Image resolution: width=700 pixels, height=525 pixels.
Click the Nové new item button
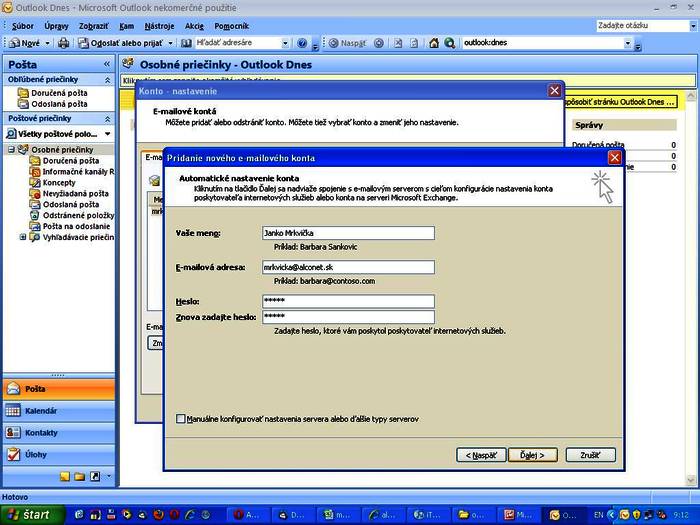click(25, 43)
